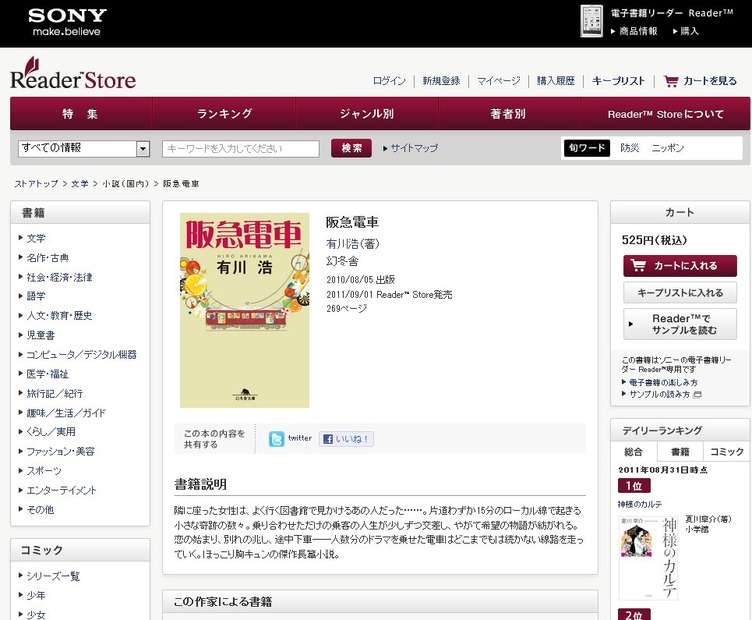This screenshot has width=752, height=620.
Task: Open the 著者別 menu
Action: (509, 114)
